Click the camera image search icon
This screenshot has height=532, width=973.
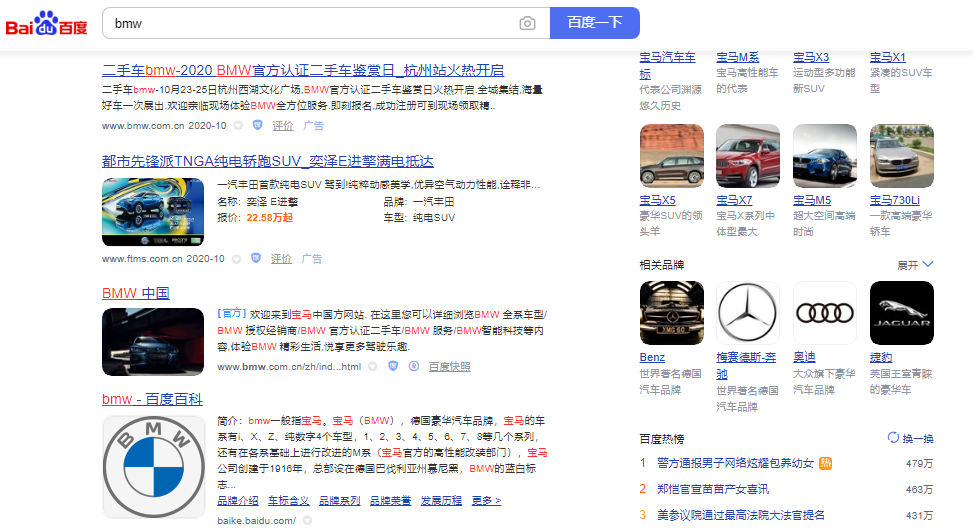pyautogui.click(x=527, y=23)
